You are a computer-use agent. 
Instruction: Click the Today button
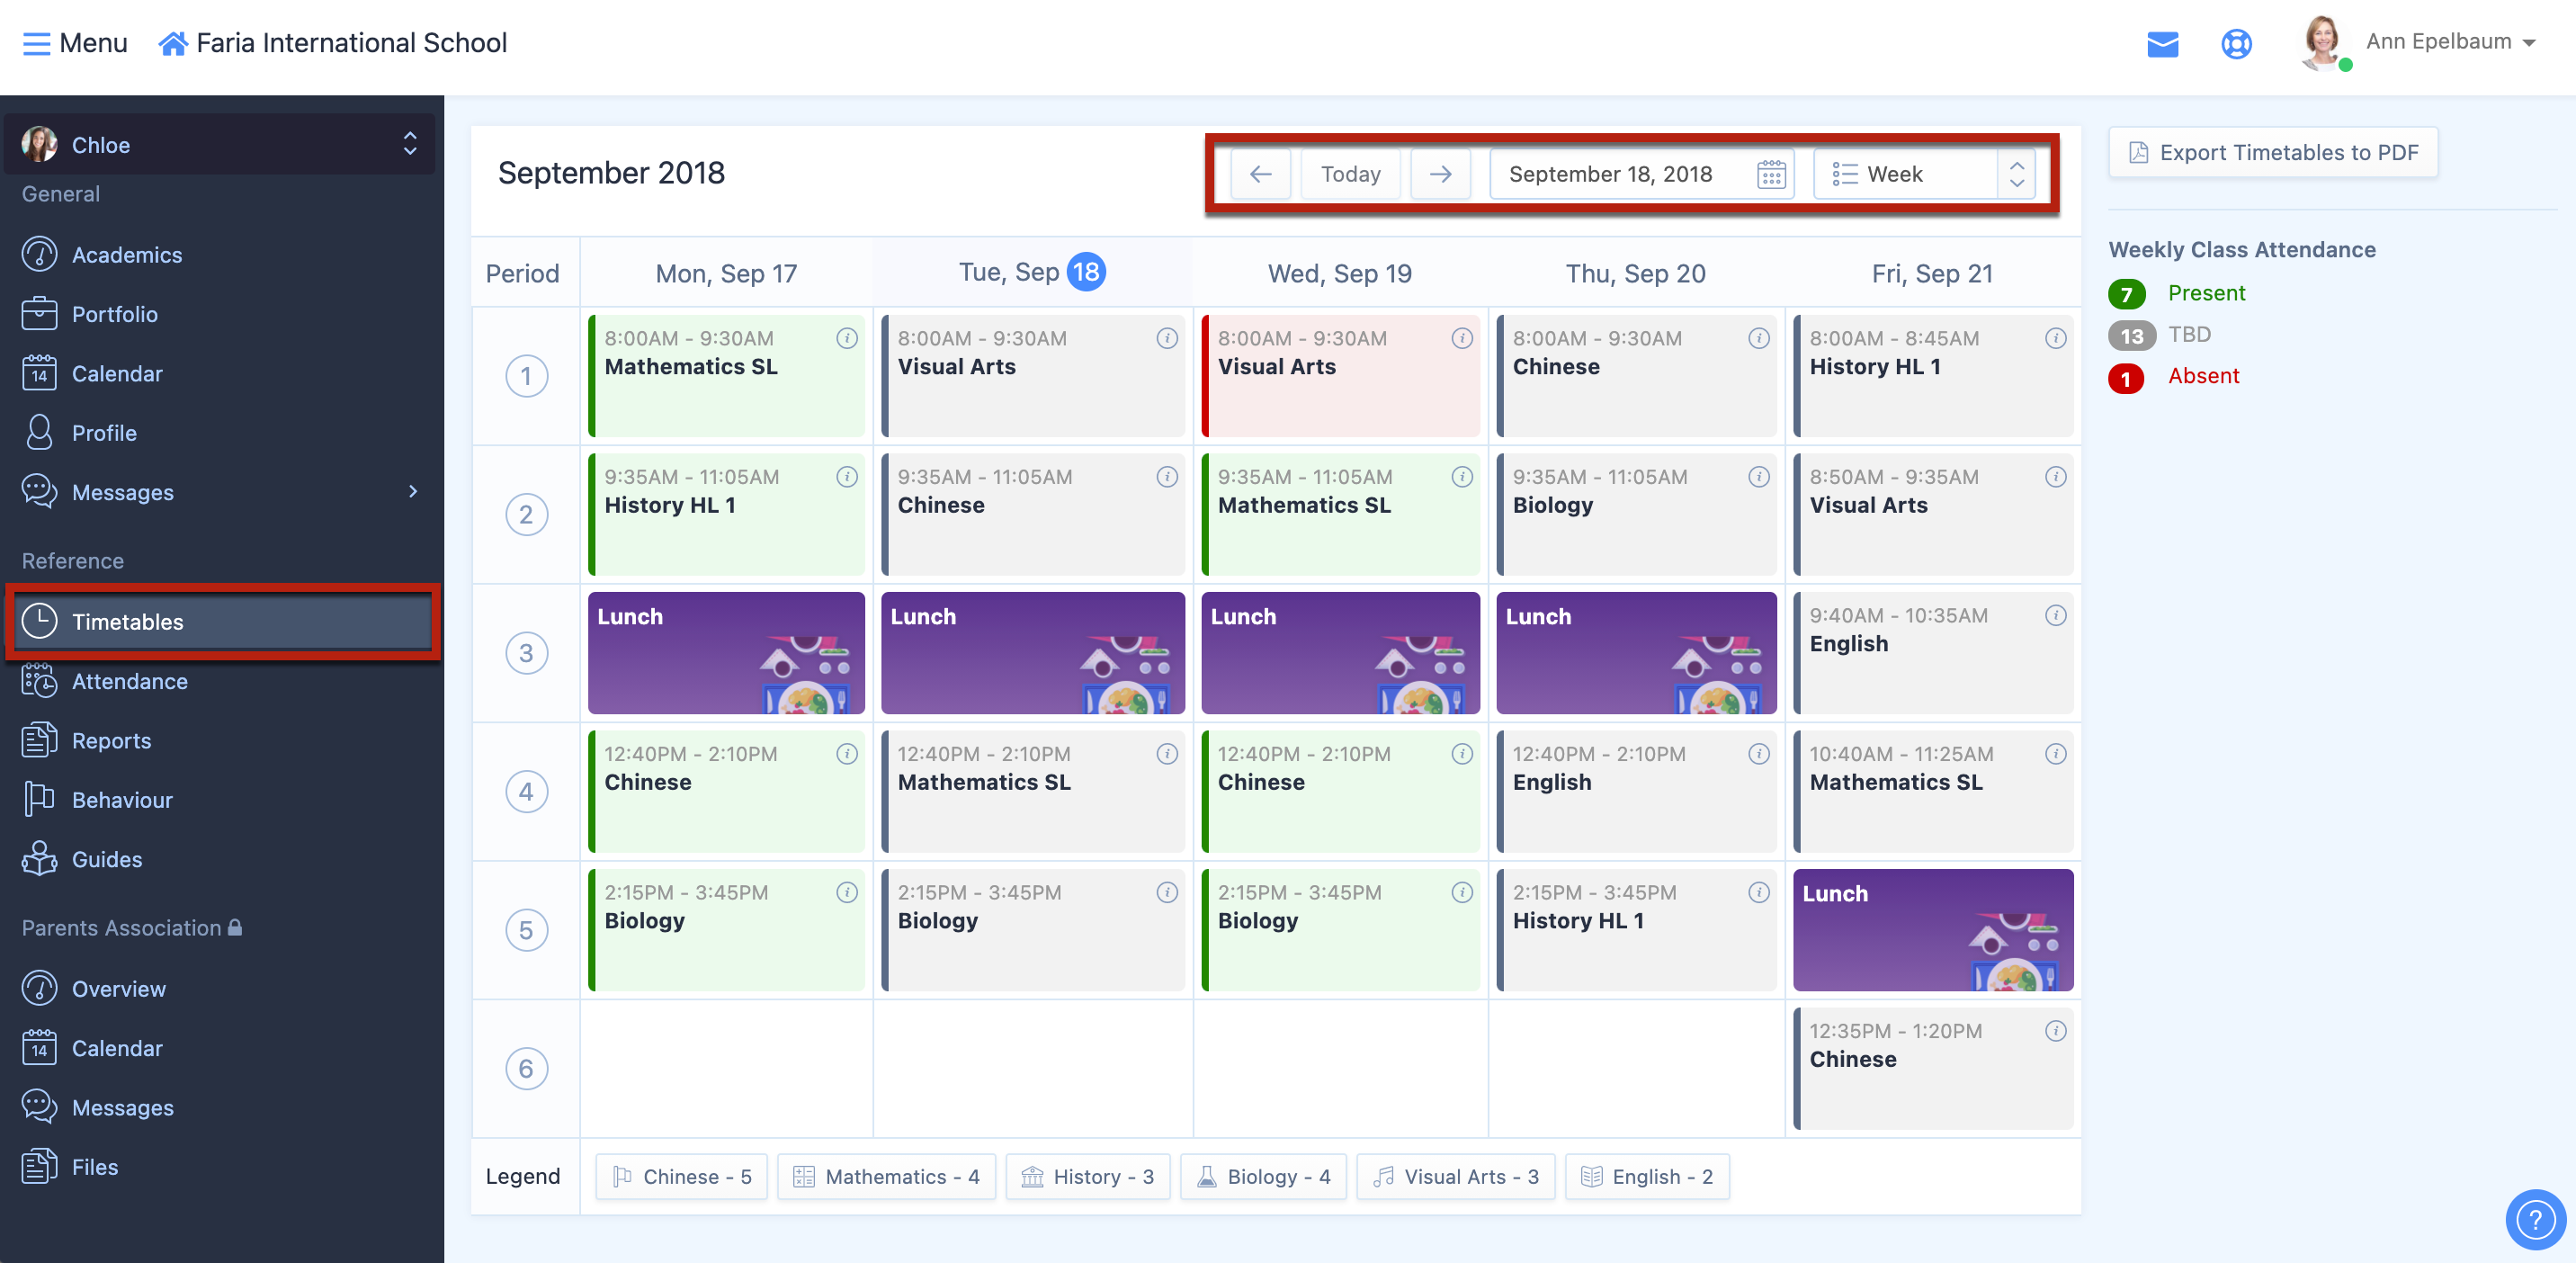tap(1350, 174)
